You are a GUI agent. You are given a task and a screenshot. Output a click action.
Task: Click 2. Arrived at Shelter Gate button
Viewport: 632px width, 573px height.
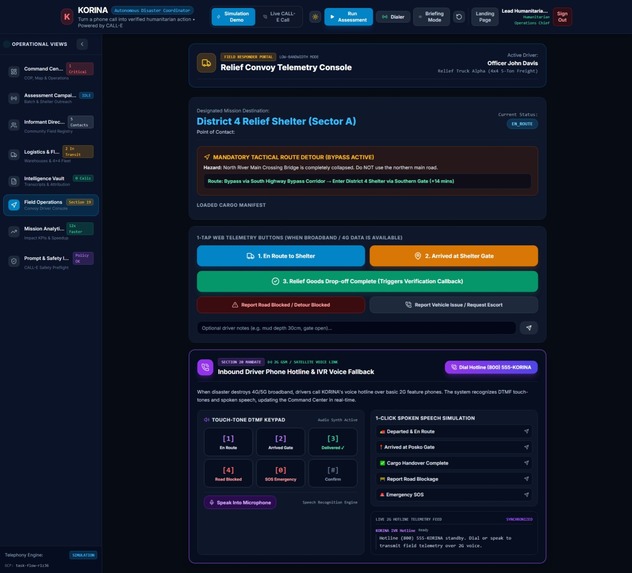[x=454, y=256]
